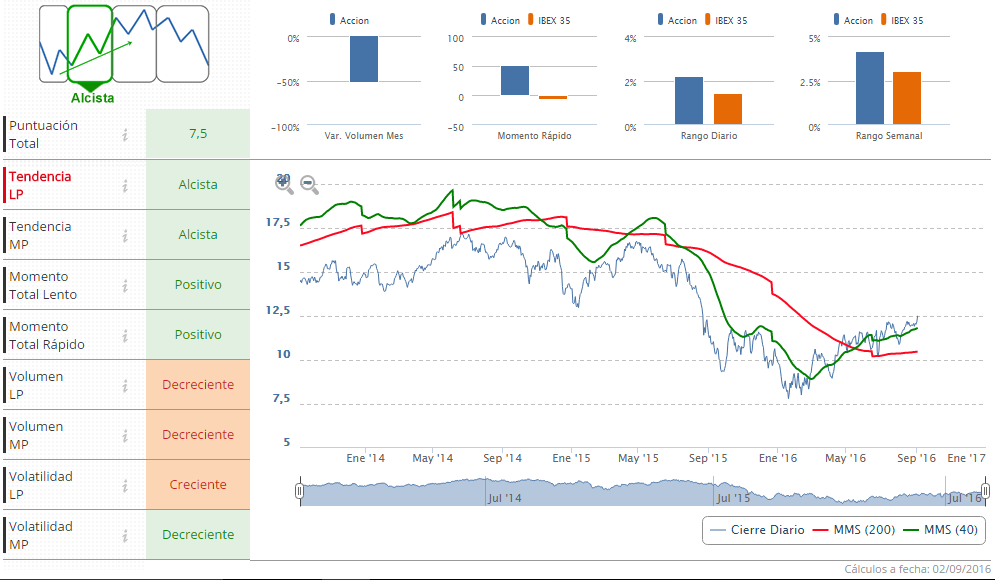Open info icon for Volatilidad MP
Image resolution: width=995 pixels, height=580 pixels.
coord(125,535)
